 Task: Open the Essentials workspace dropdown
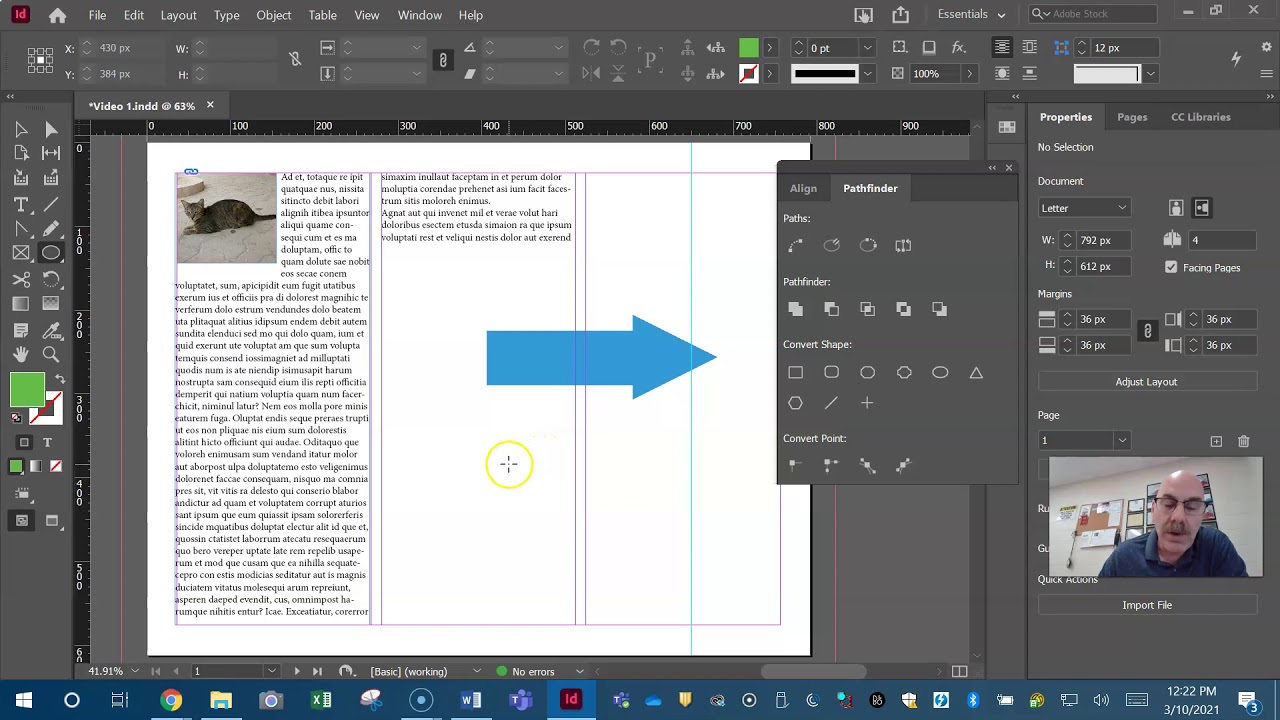(971, 14)
